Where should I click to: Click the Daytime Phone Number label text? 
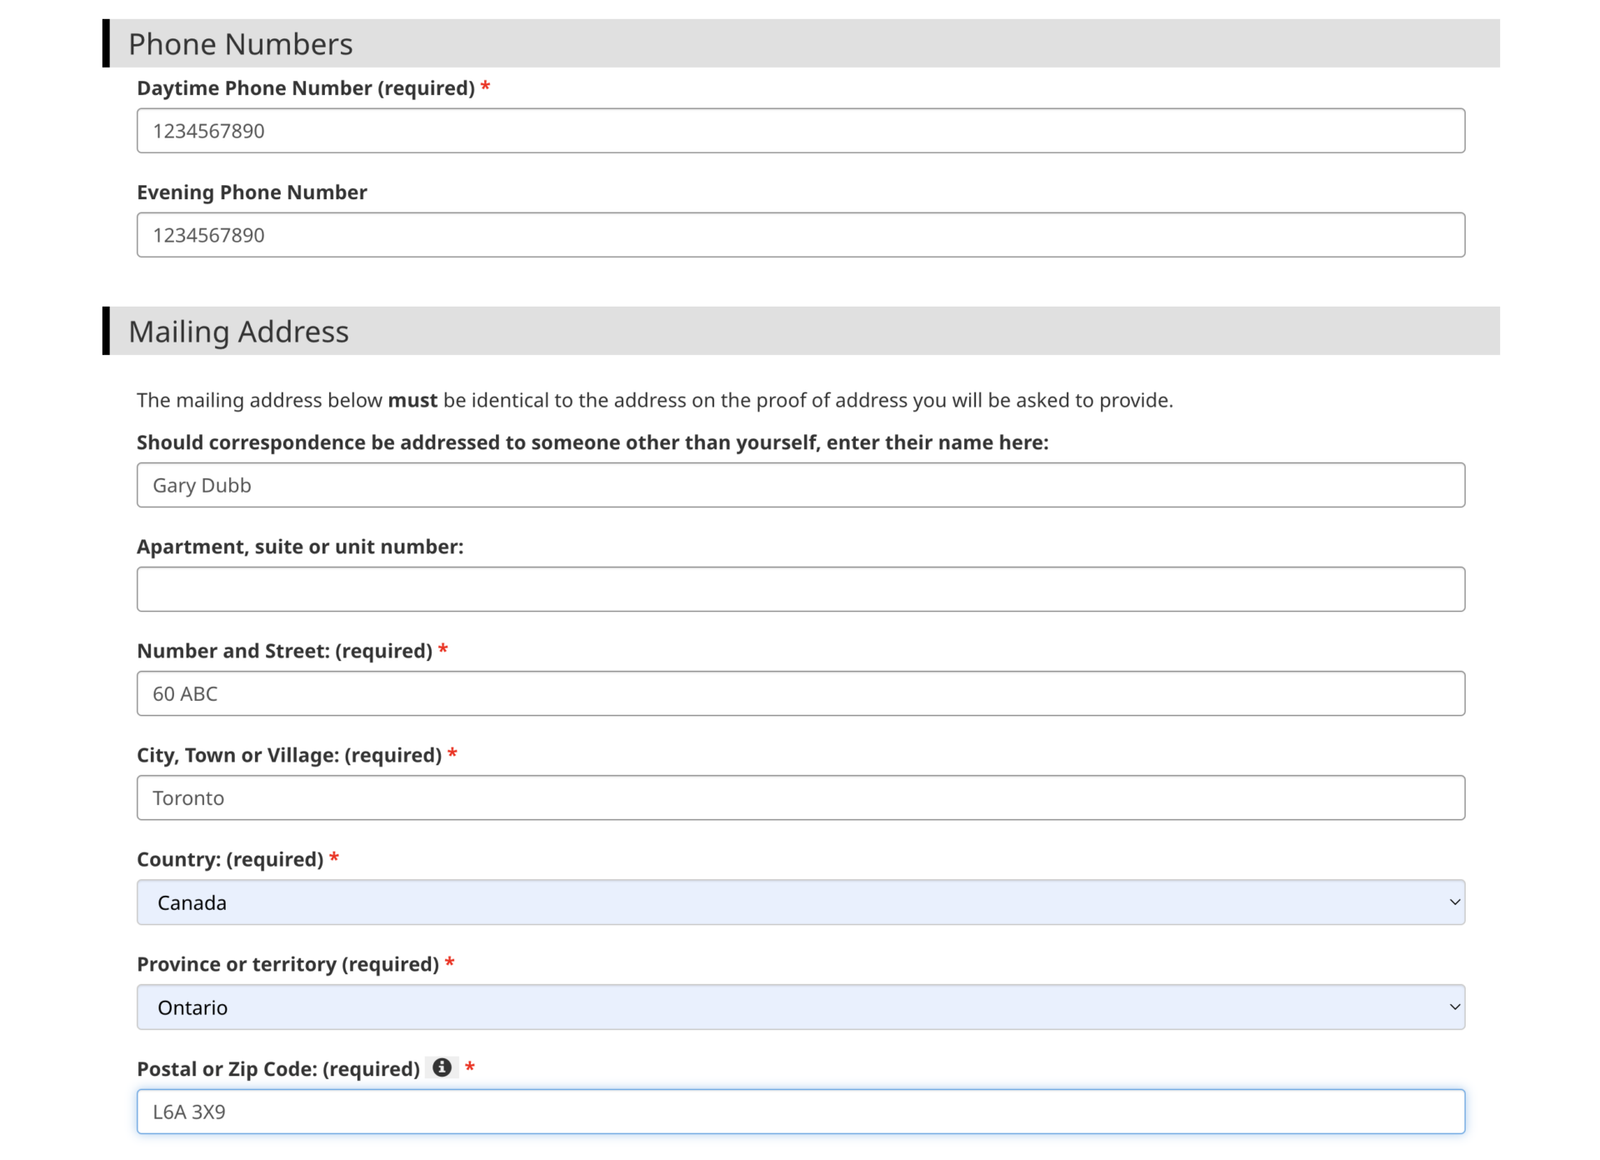[305, 88]
